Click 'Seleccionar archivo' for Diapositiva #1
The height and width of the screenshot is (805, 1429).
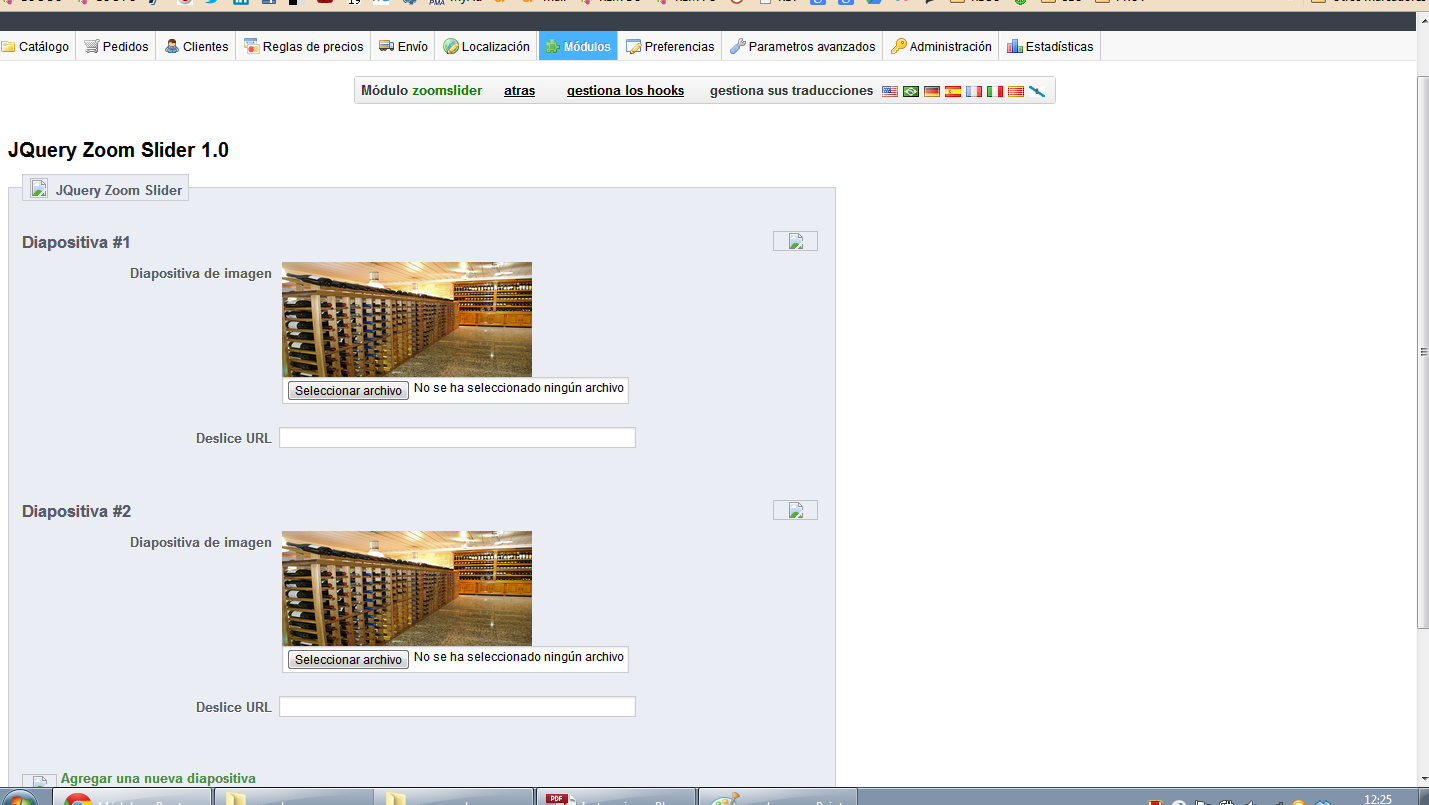pos(348,391)
